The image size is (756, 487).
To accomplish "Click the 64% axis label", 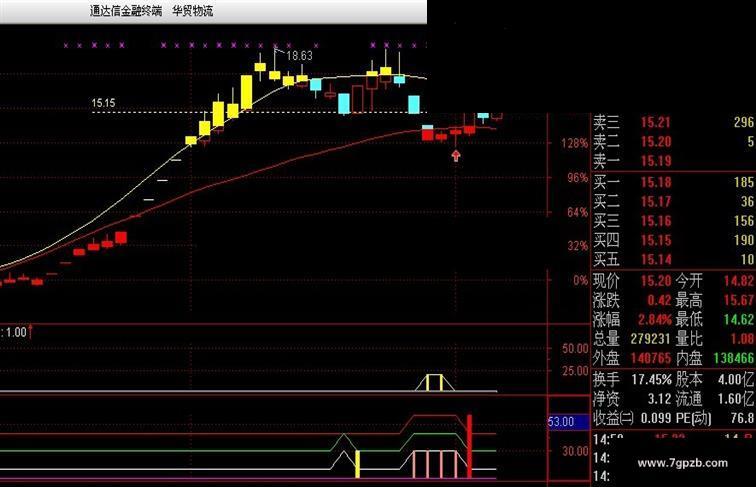I will point(578,212).
